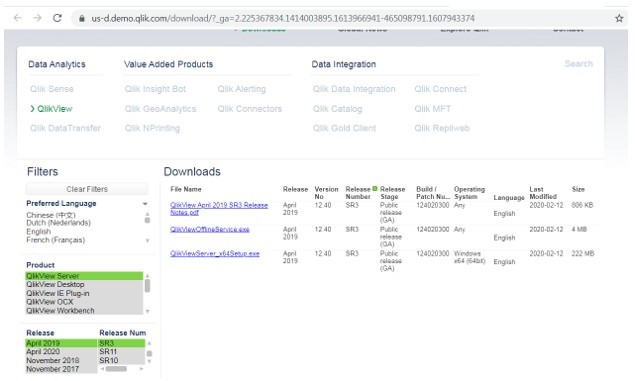Click the Clear Filters button

pos(87,189)
